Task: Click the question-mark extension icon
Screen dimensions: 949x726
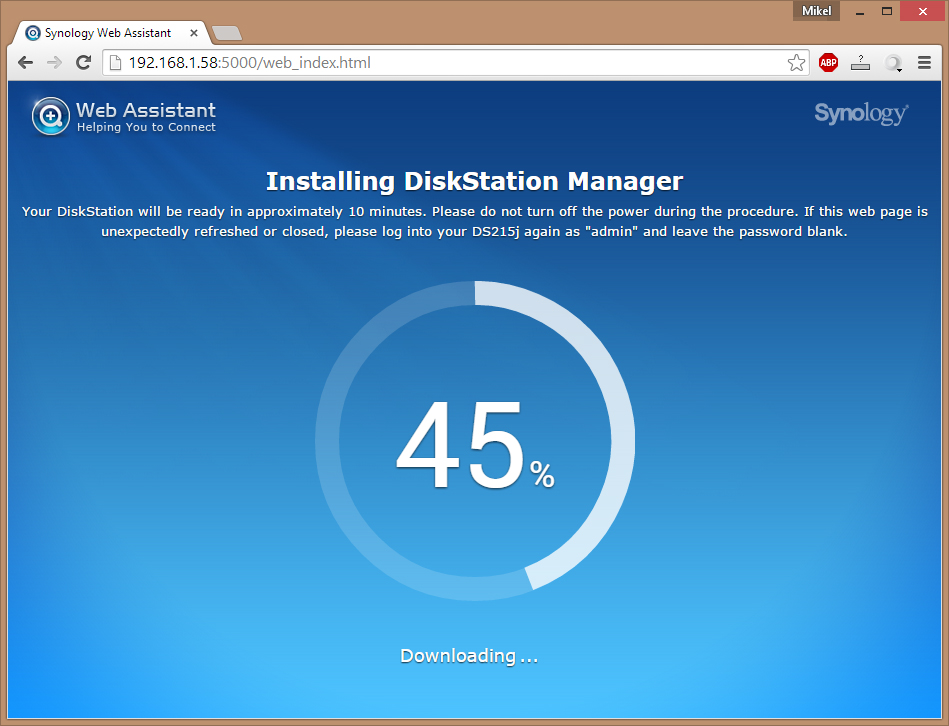Action: click(x=860, y=62)
